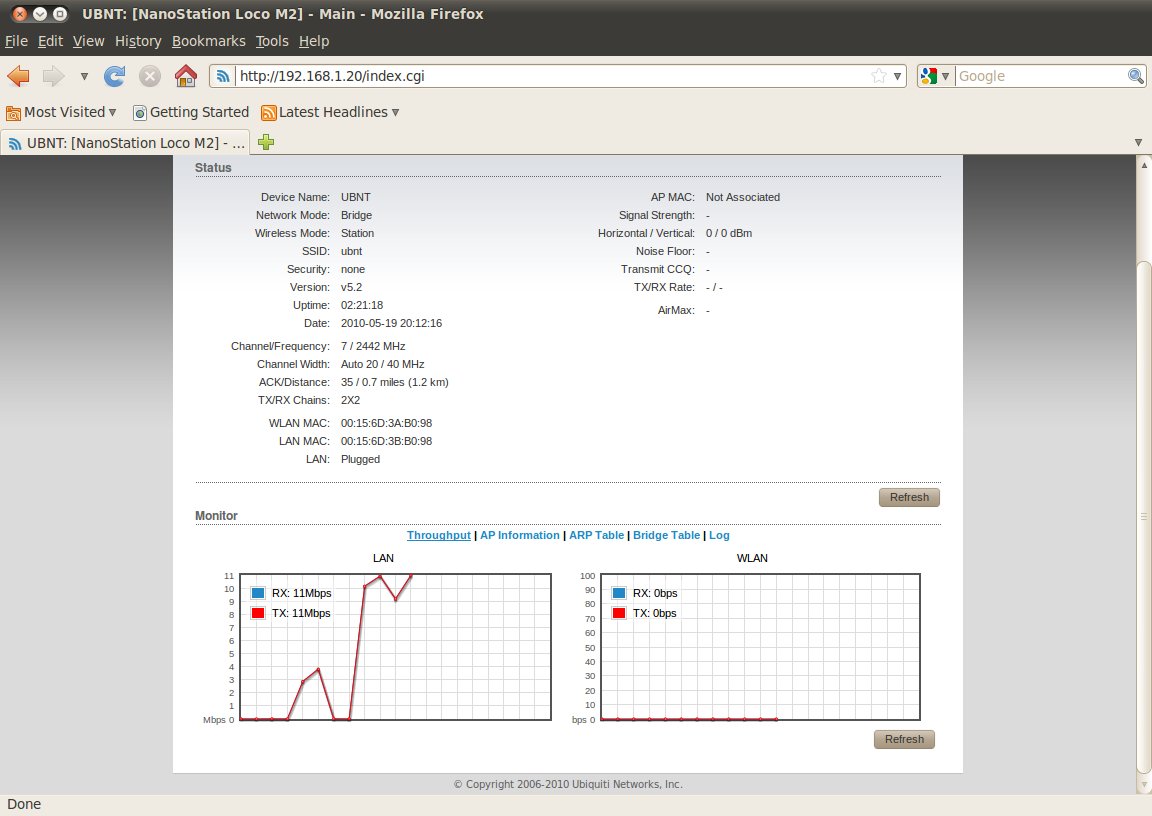Click the bookmark star in address bar

pos(878,76)
